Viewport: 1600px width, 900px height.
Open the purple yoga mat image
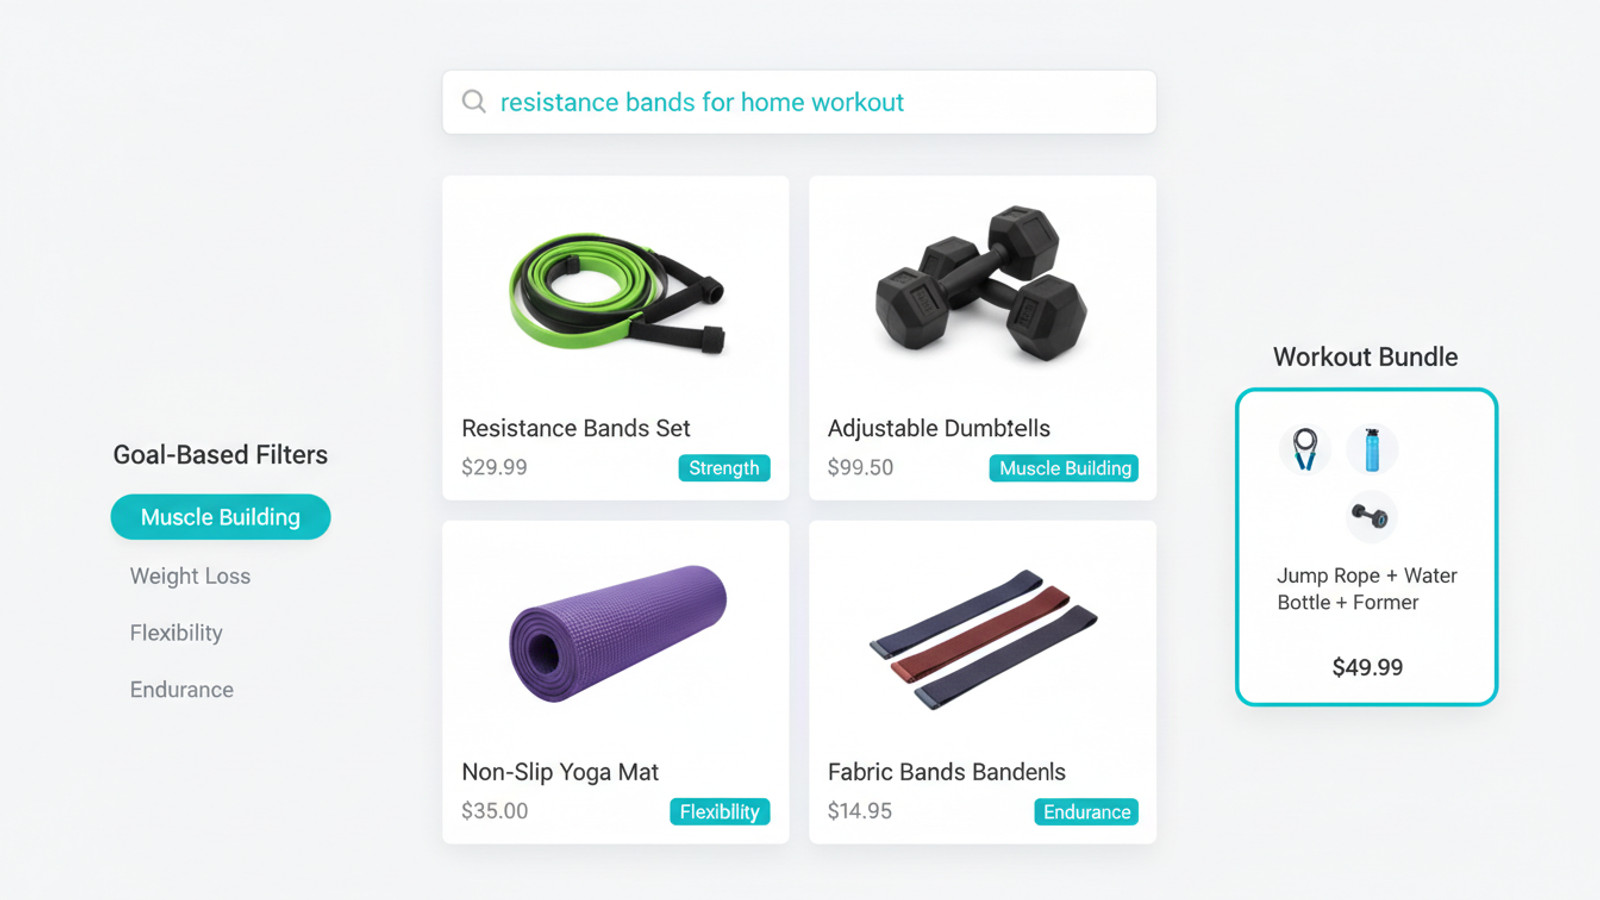click(x=617, y=634)
